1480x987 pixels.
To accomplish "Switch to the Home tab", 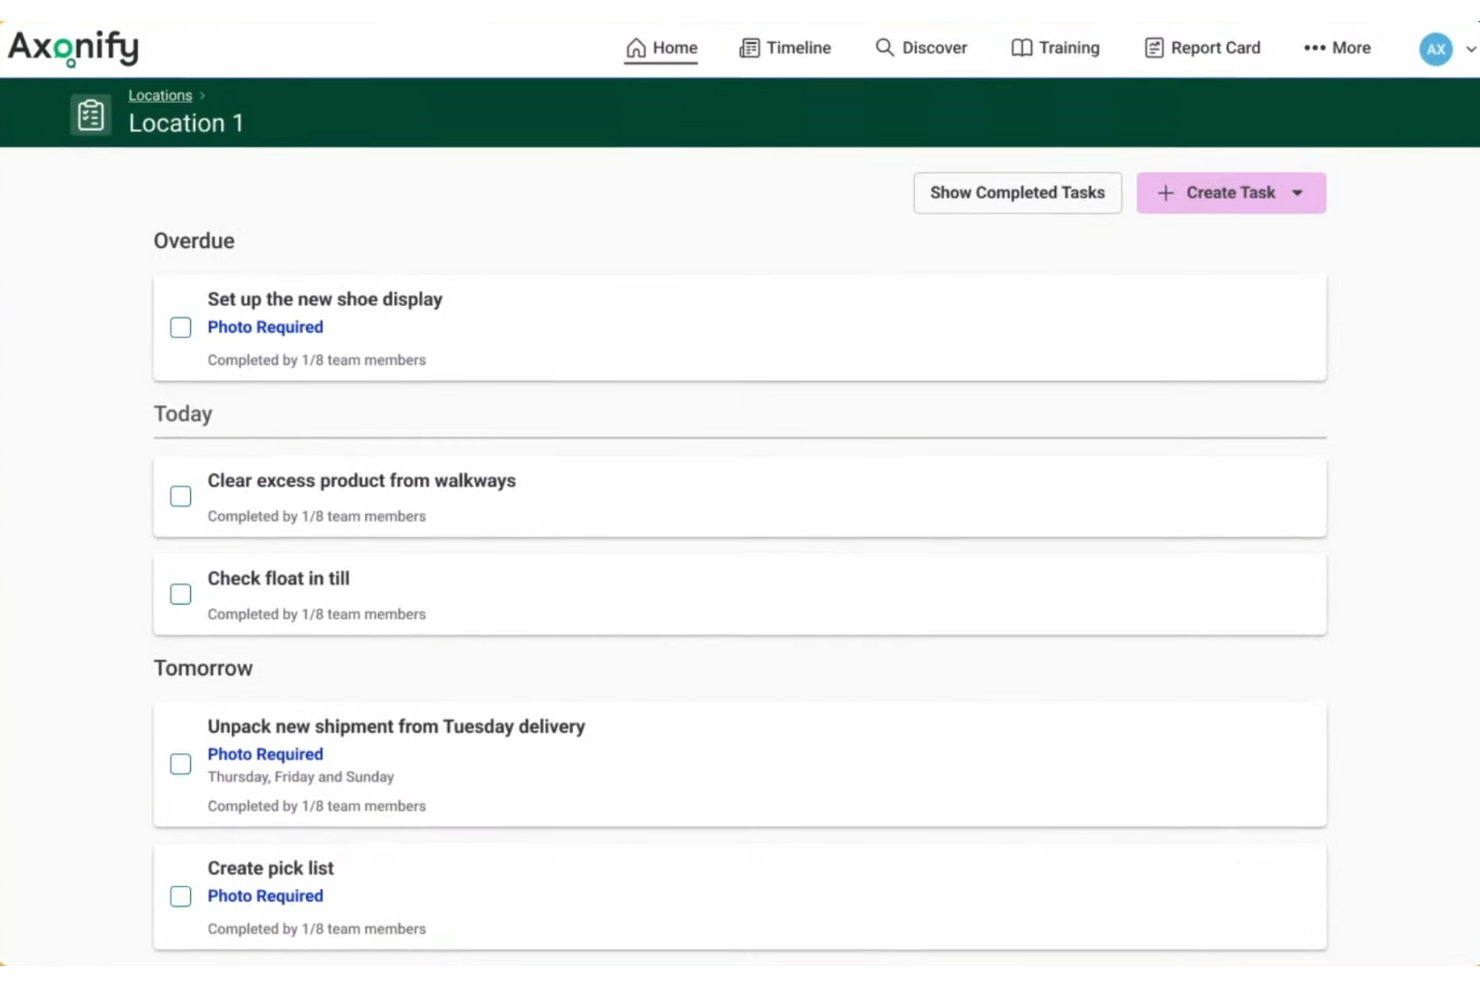I will (662, 47).
